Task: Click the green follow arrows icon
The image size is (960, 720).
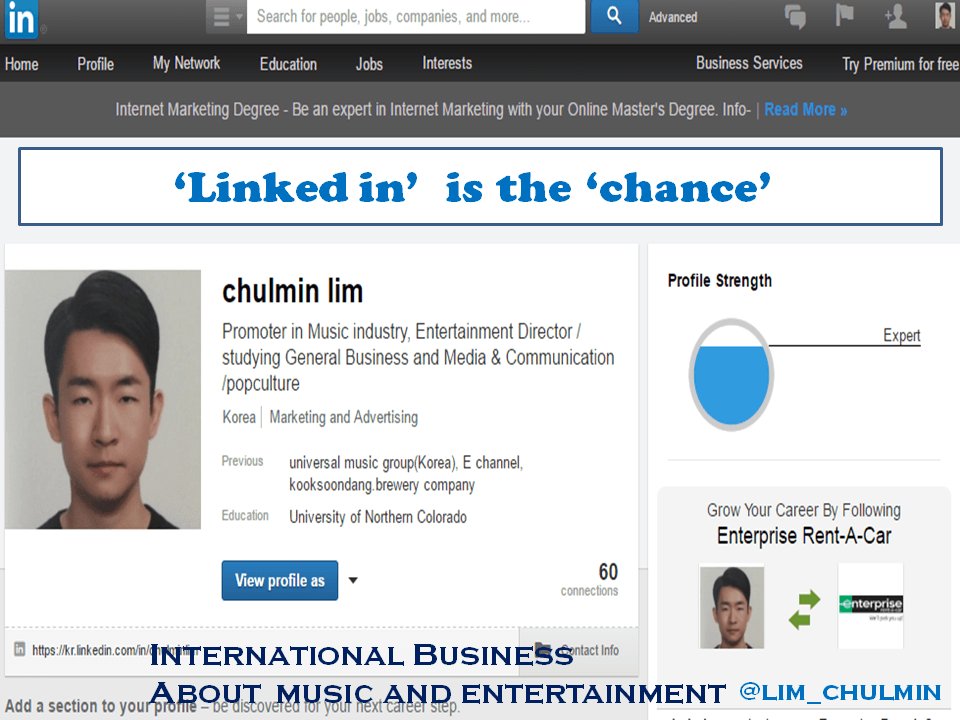Action: tap(804, 609)
